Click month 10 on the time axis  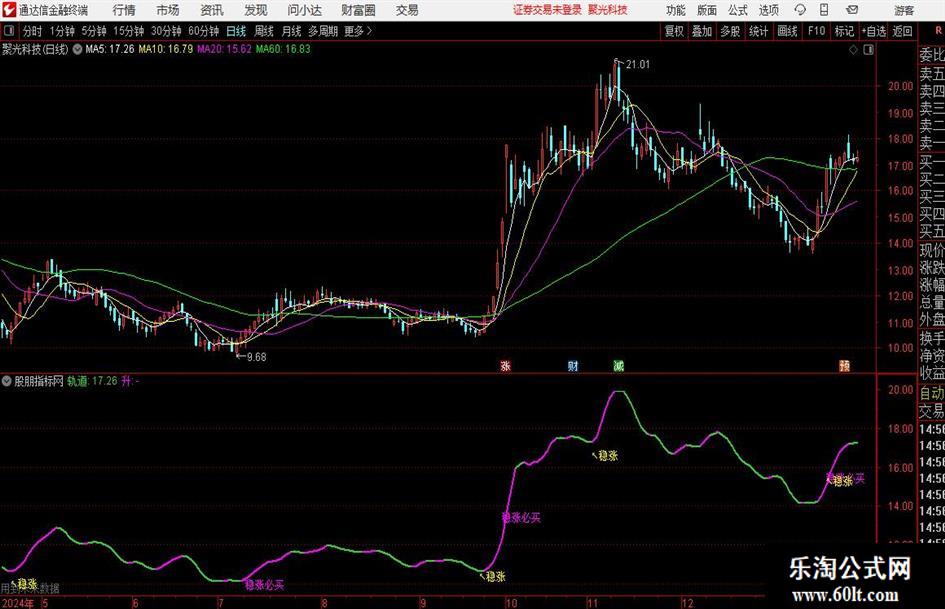[x=512, y=603]
